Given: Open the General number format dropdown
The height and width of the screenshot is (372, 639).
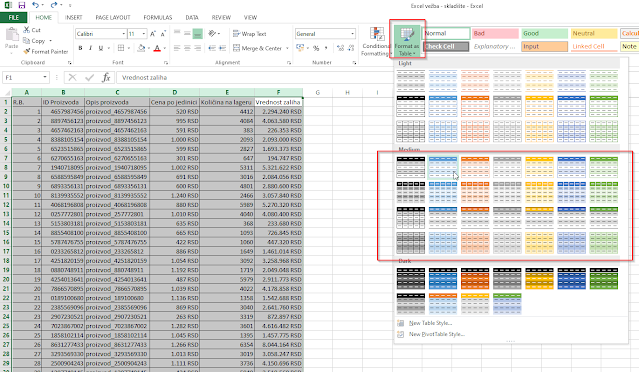Looking at the screenshot, I should (353, 34).
